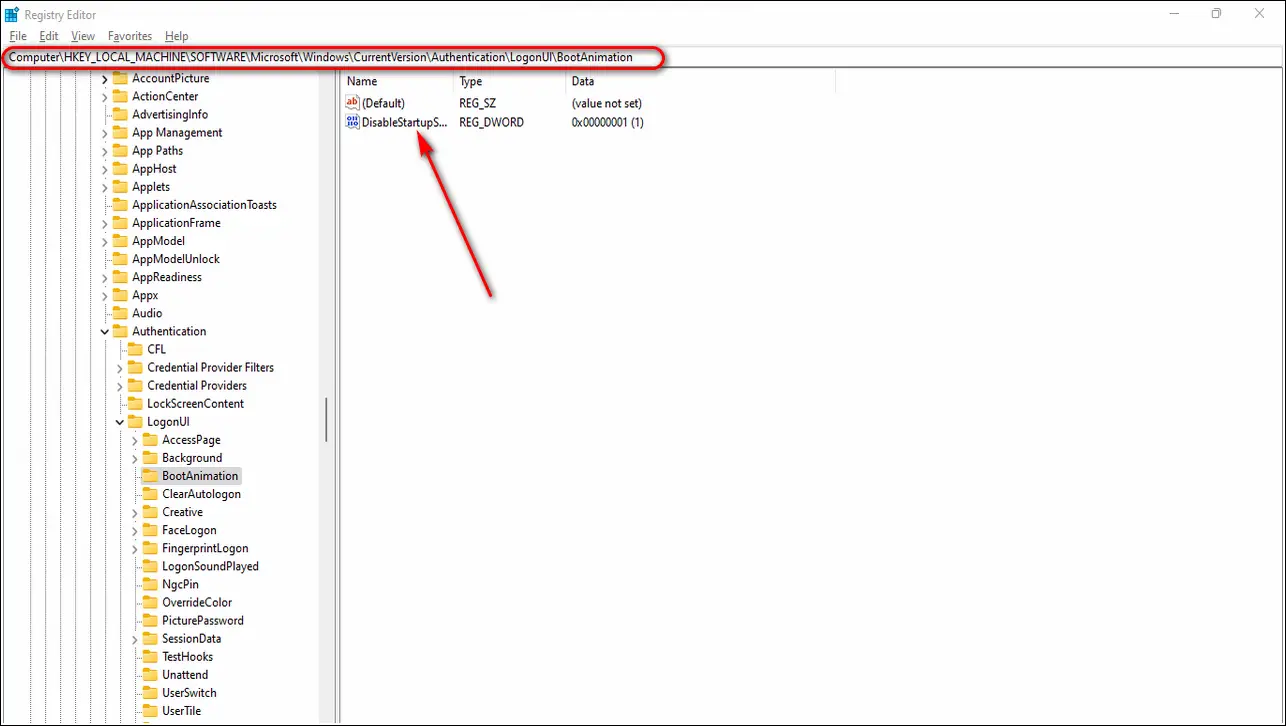Image resolution: width=1286 pixels, height=726 pixels.
Task: Click the DisableStartupSound DWORD value icon
Action: pyautogui.click(x=352, y=122)
